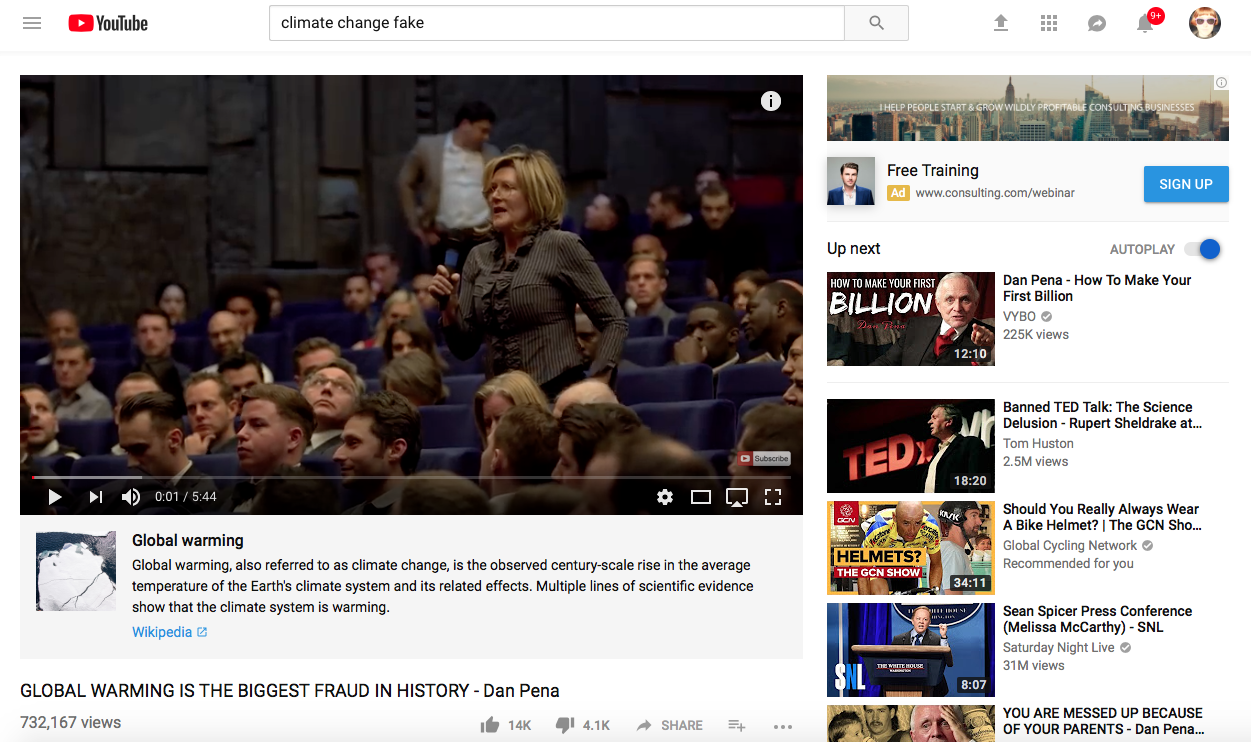The image size is (1251, 742).
Task: Open 'Dan Pena - How To Make Your First Billion' title
Action: [x=1097, y=288]
